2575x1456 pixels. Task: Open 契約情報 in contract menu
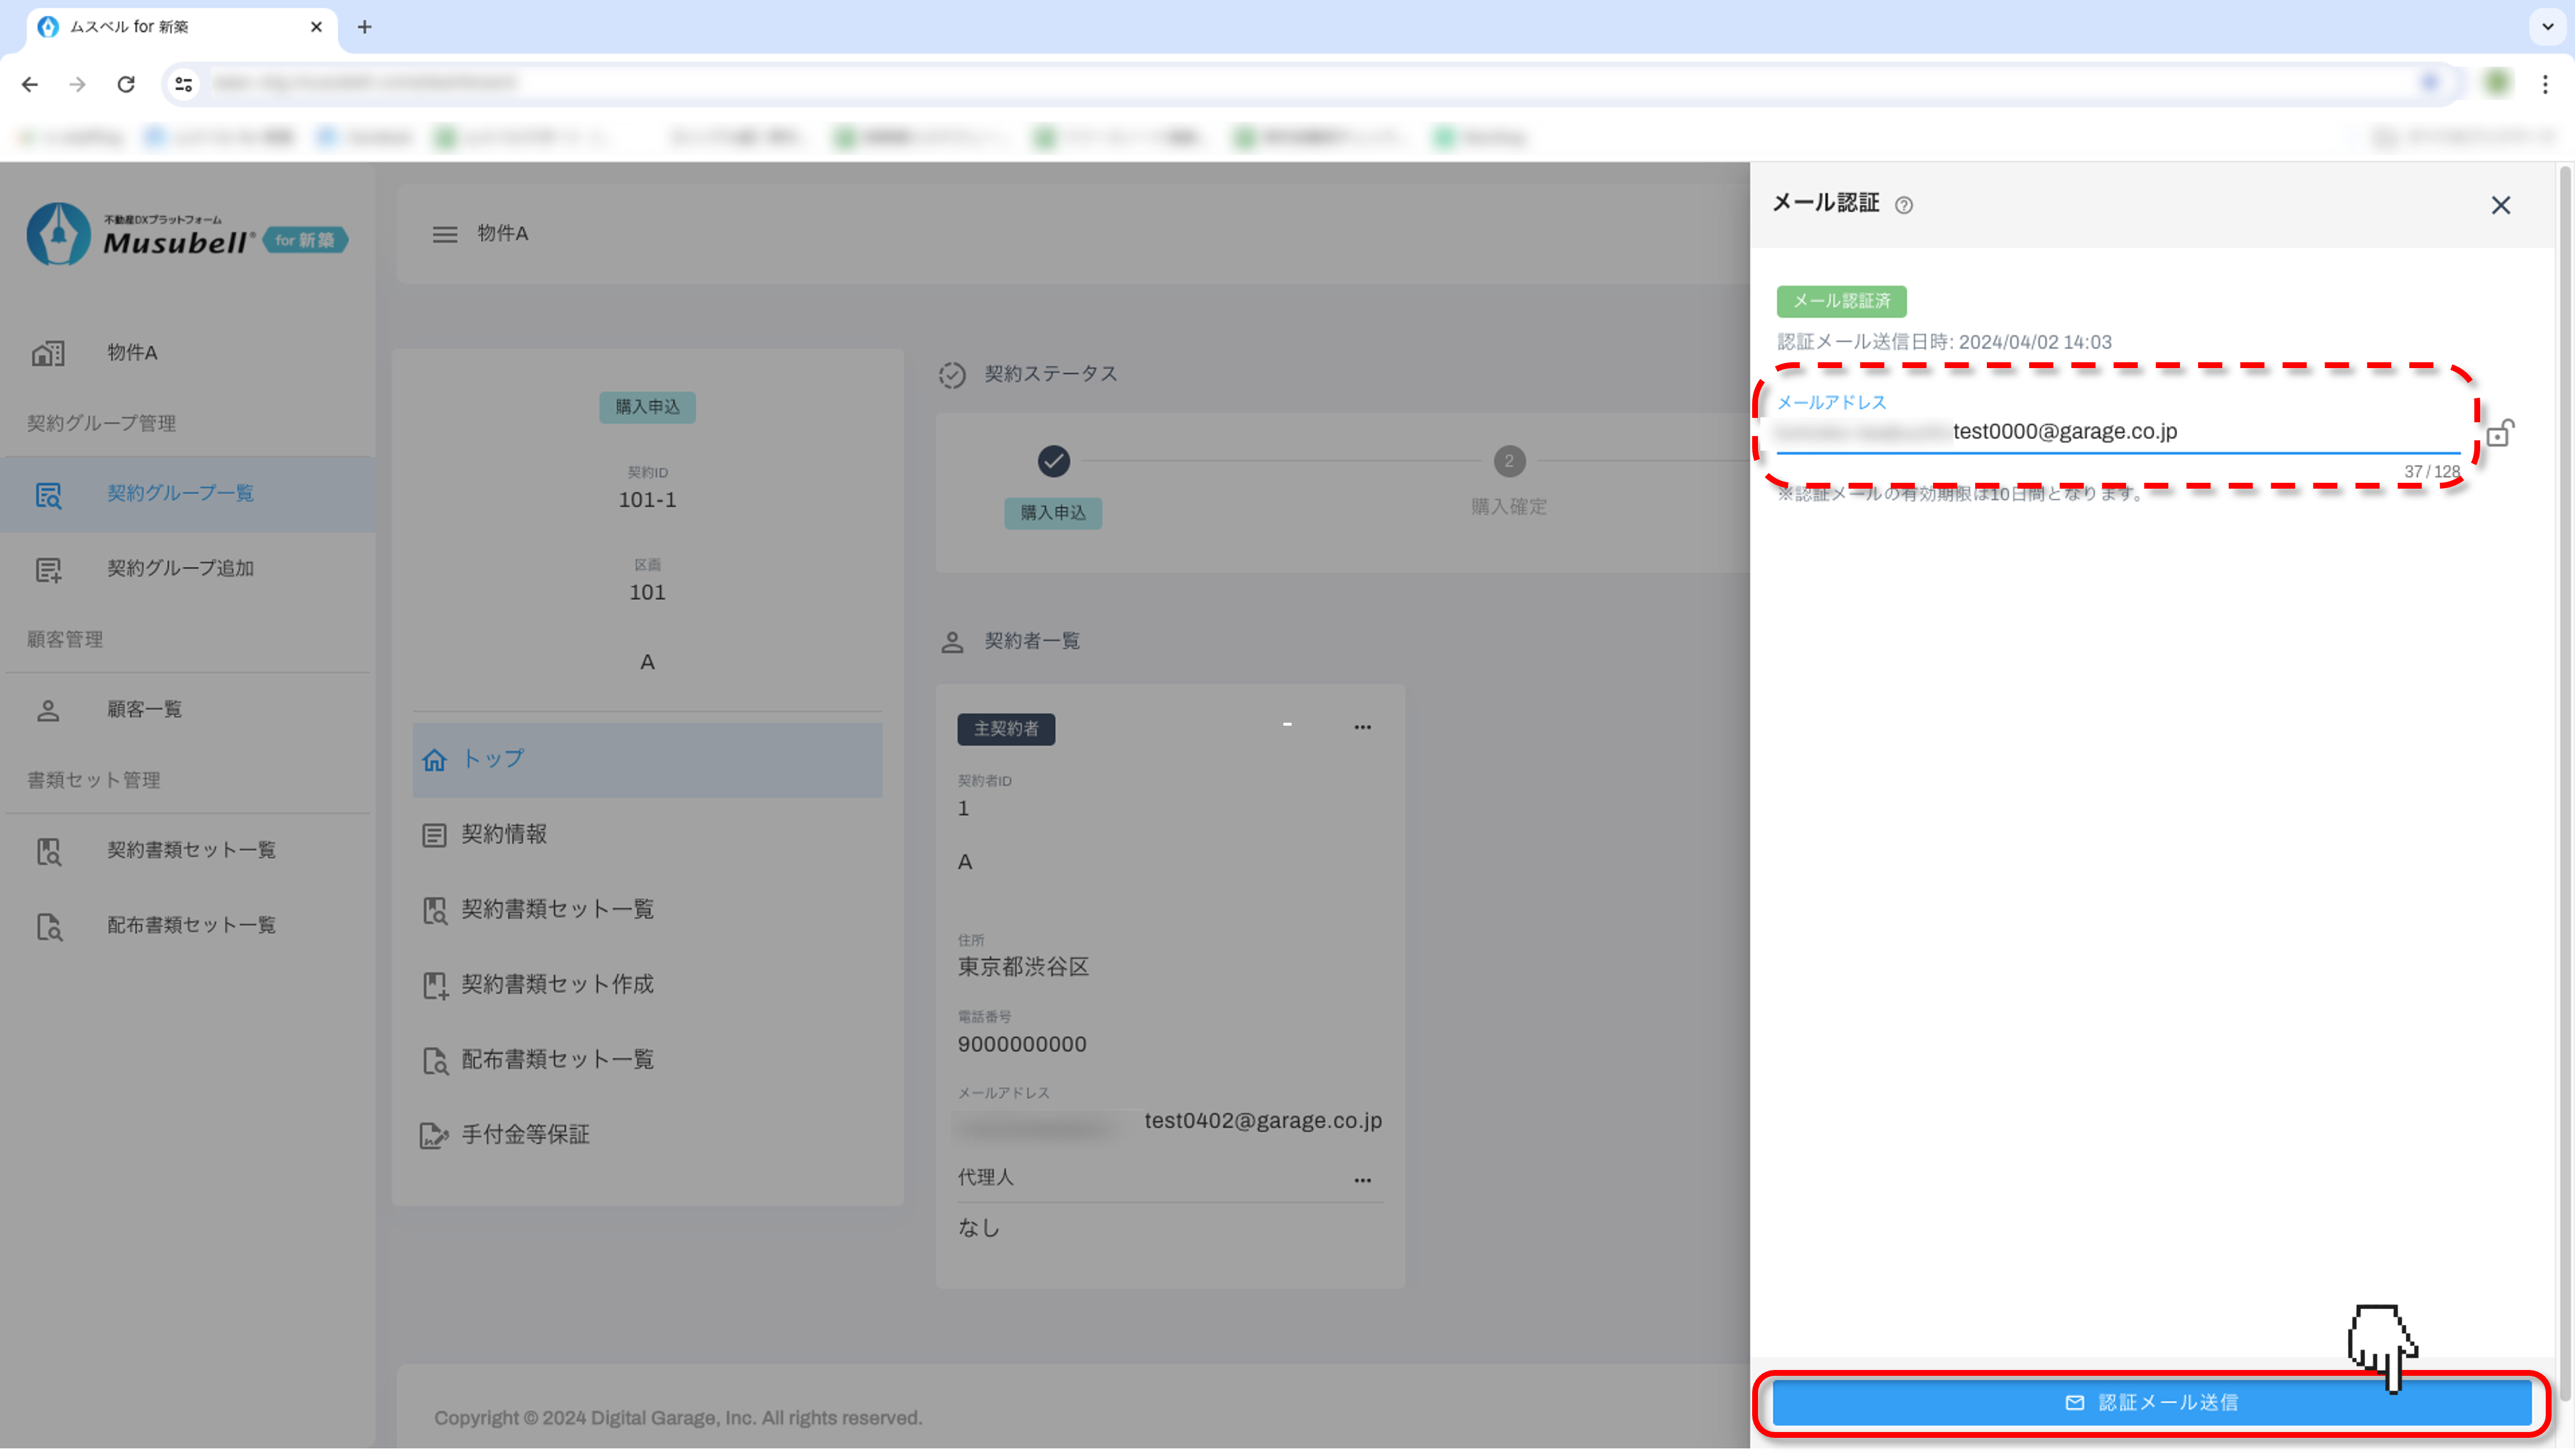click(503, 834)
